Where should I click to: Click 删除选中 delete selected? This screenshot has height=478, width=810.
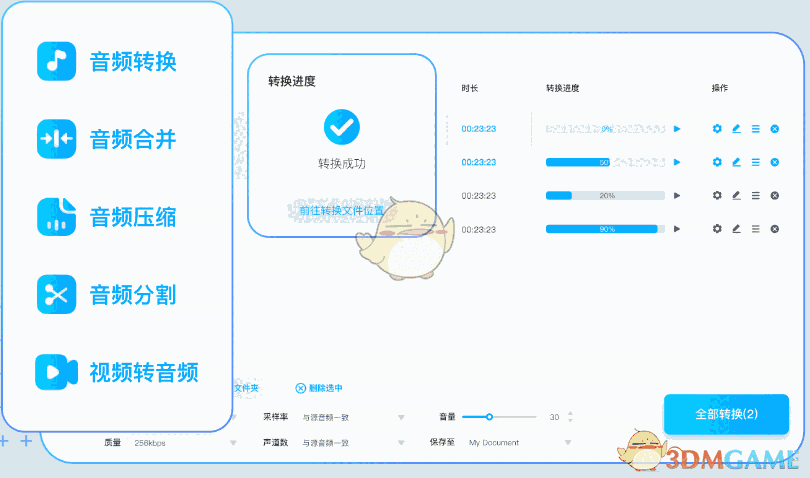319,388
